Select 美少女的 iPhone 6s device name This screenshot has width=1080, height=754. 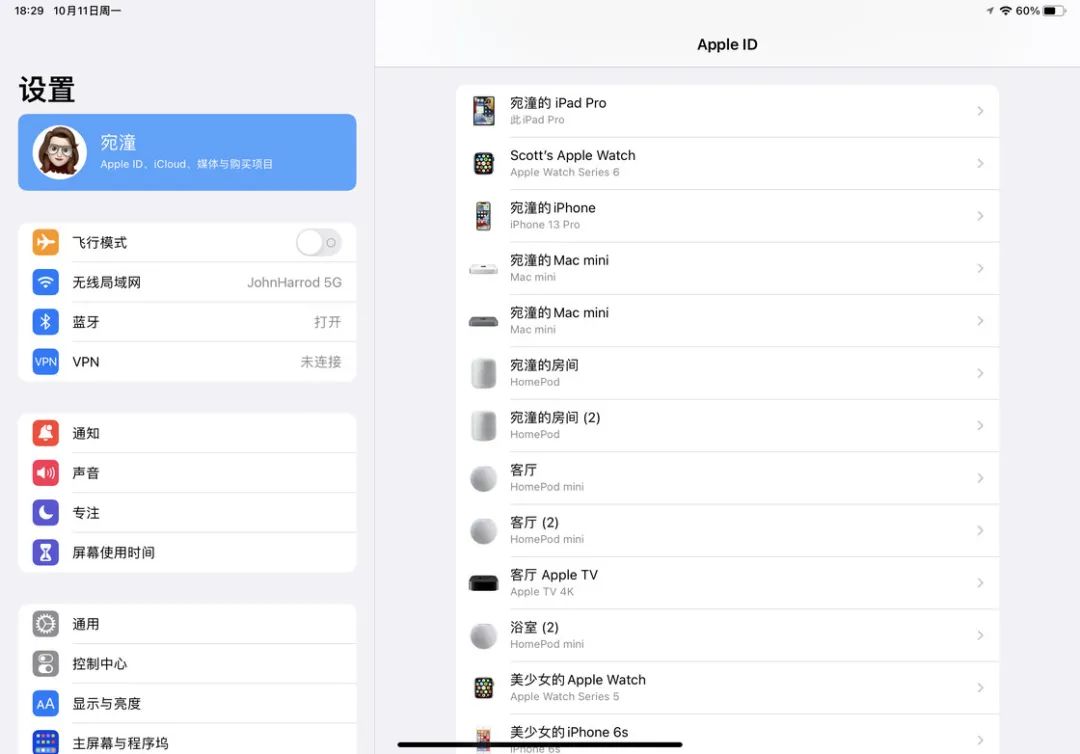click(569, 732)
